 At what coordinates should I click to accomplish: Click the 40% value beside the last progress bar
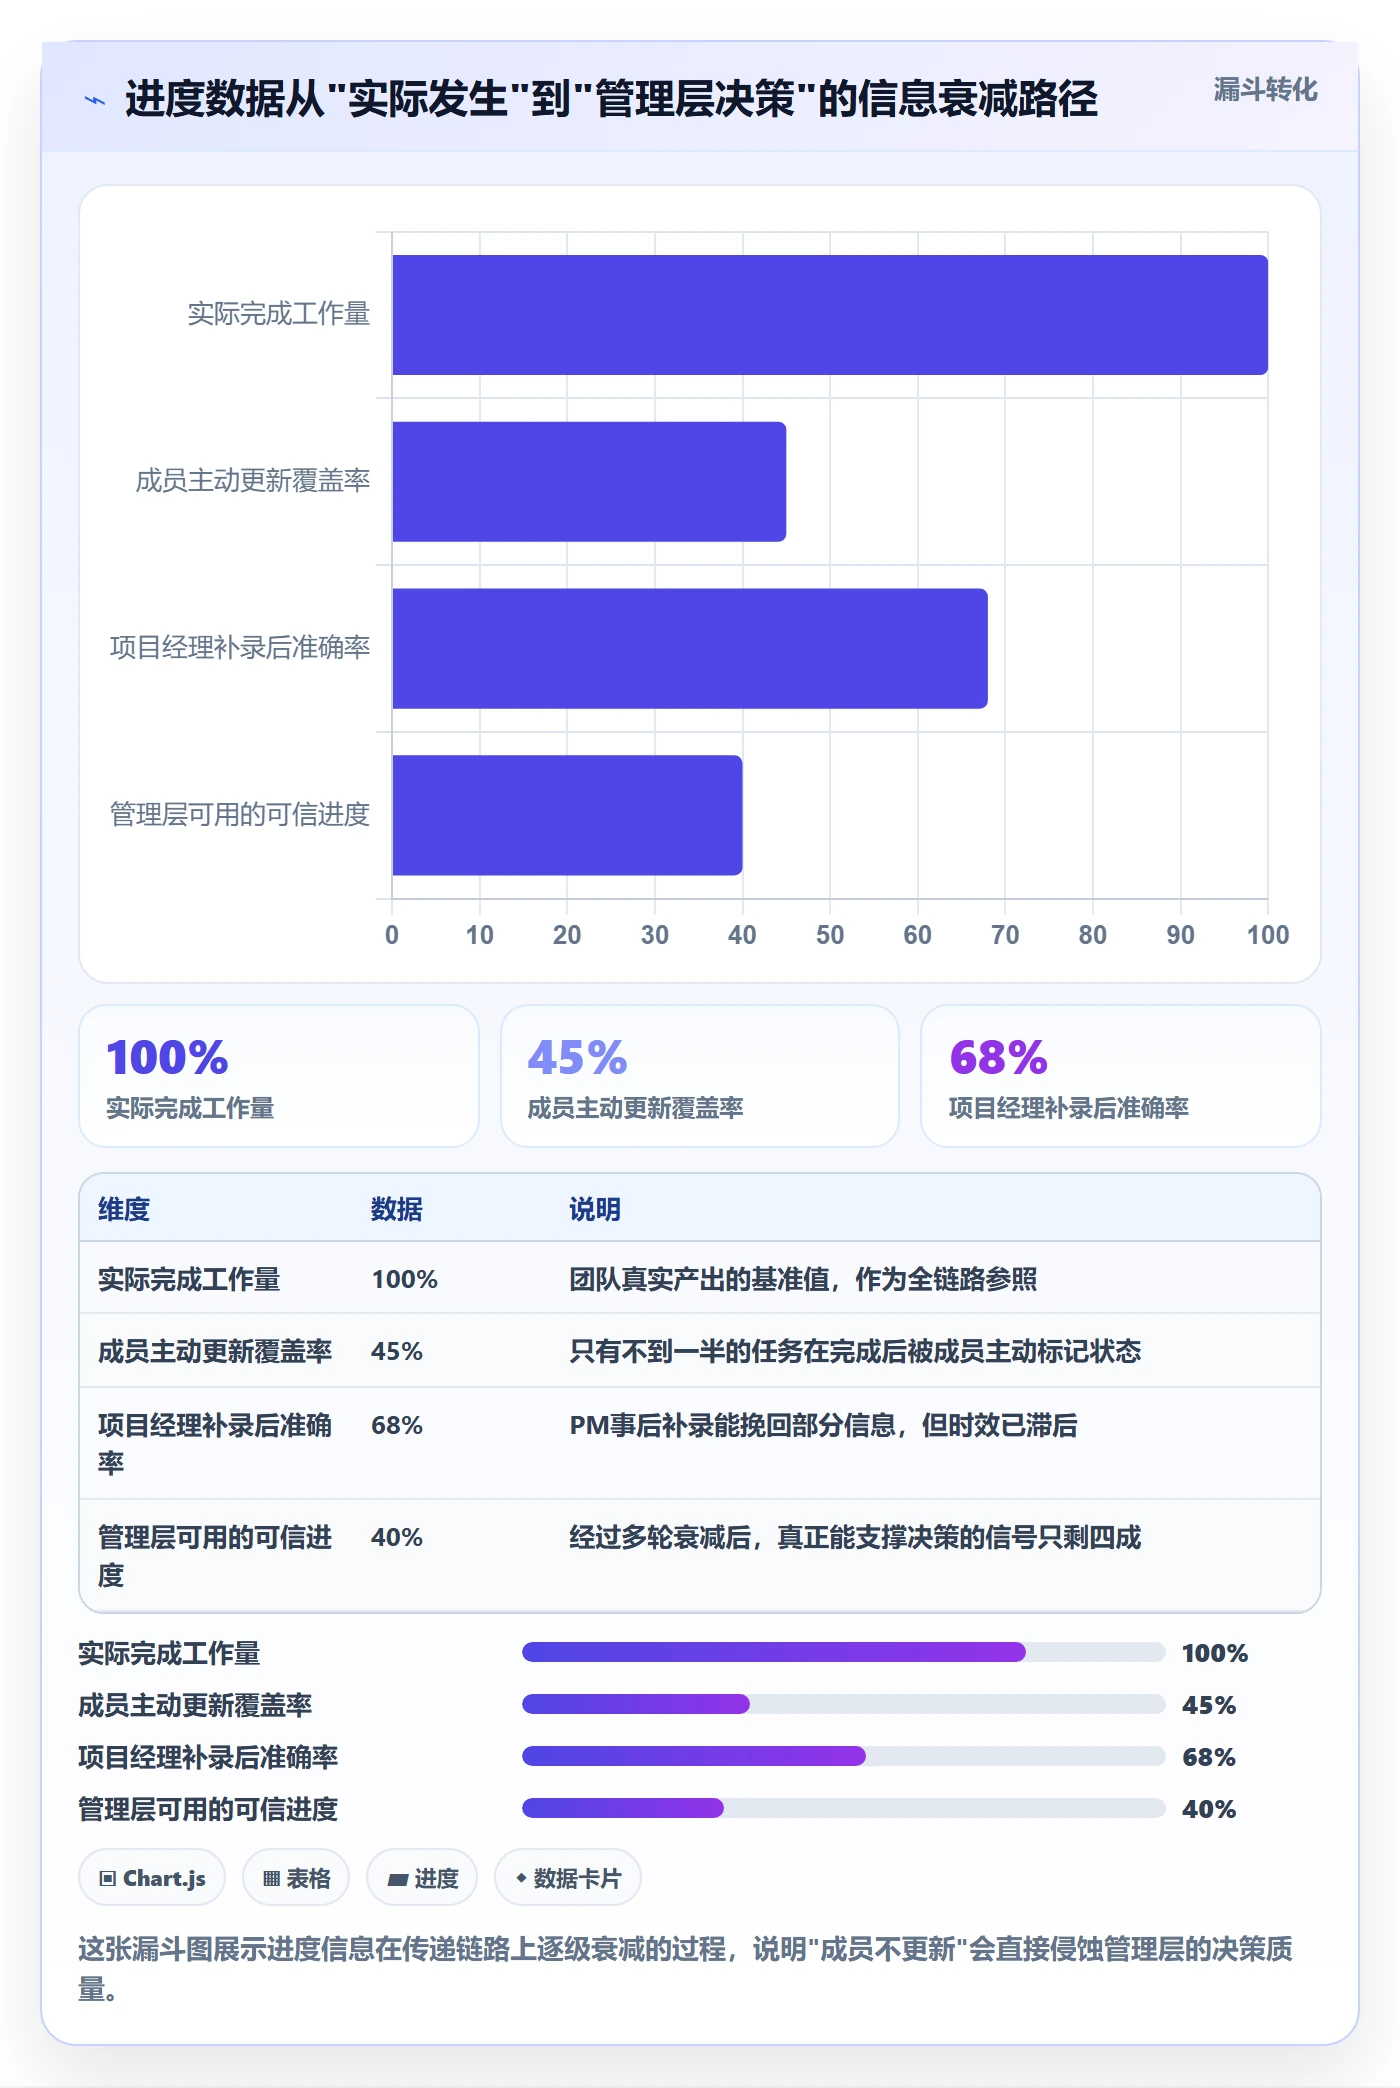coord(1209,1809)
